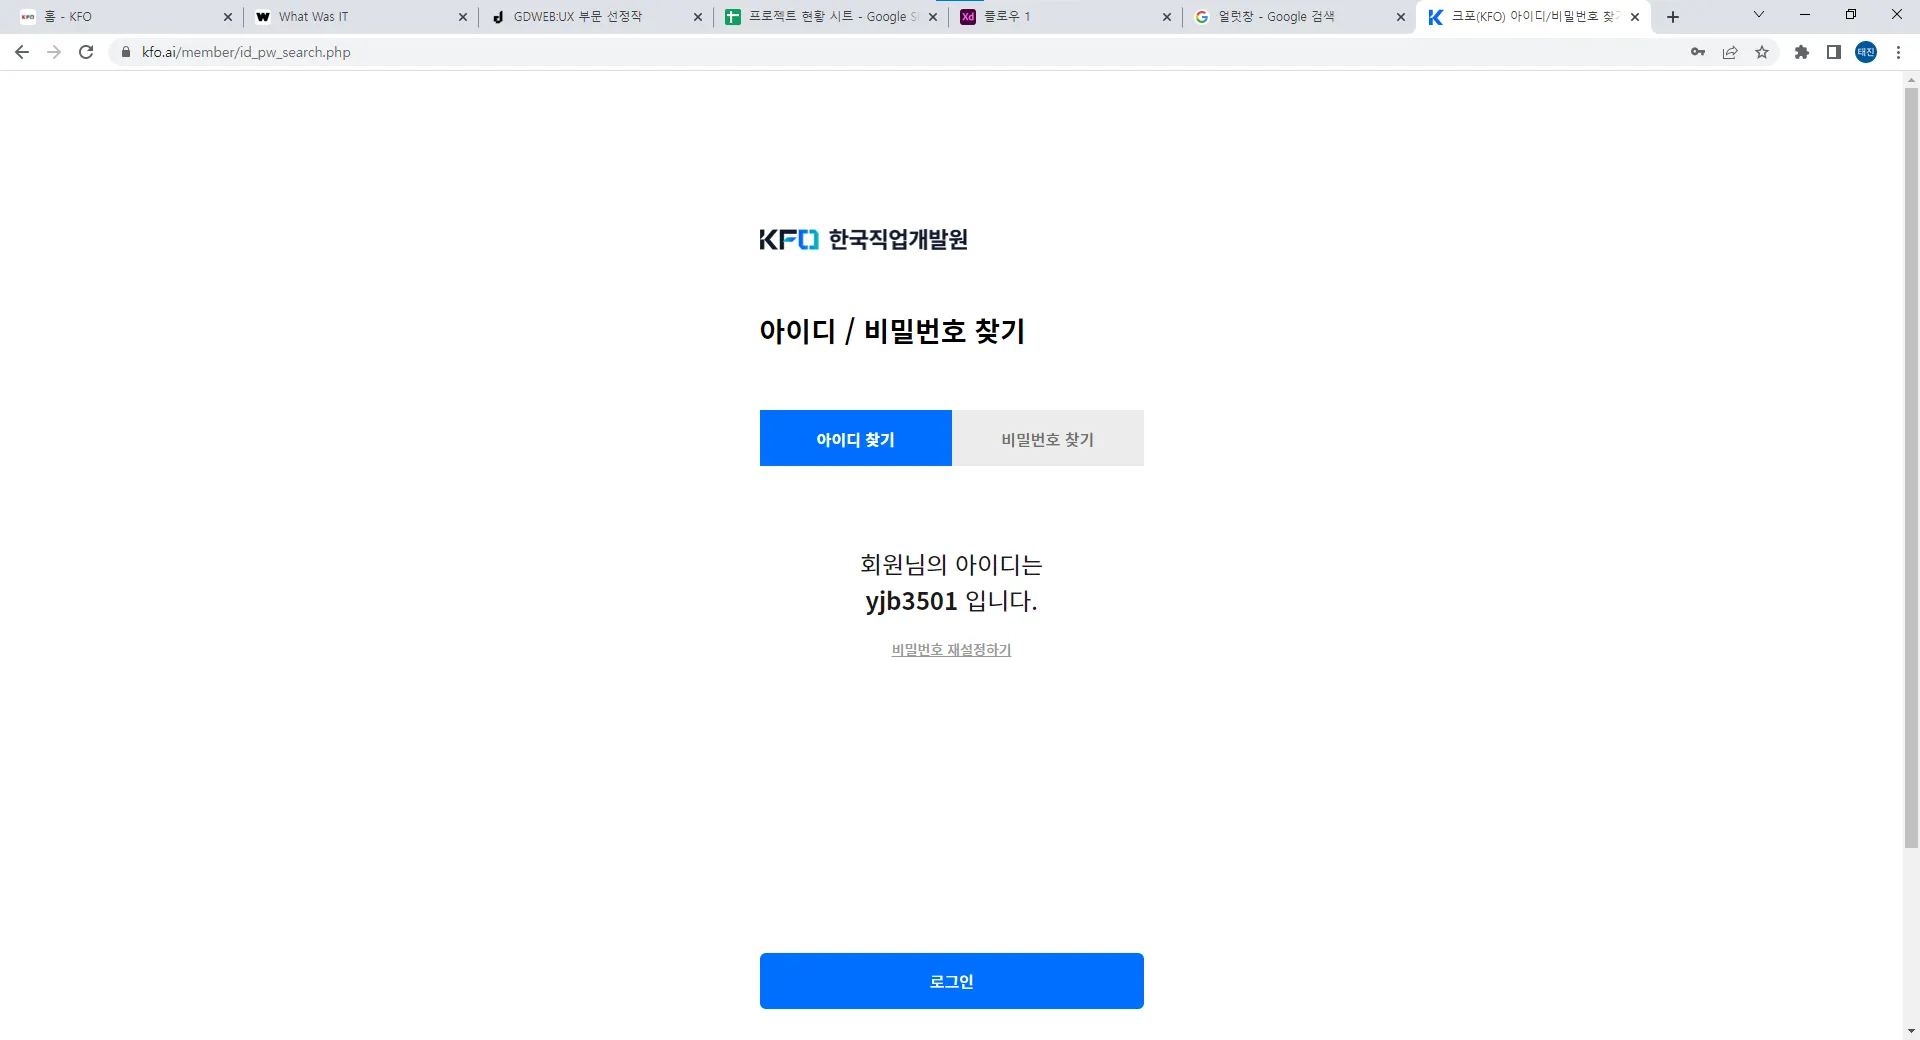Click the browser back arrow icon
The height and width of the screenshot is (1040, 1920).
[x=22, y=52]
